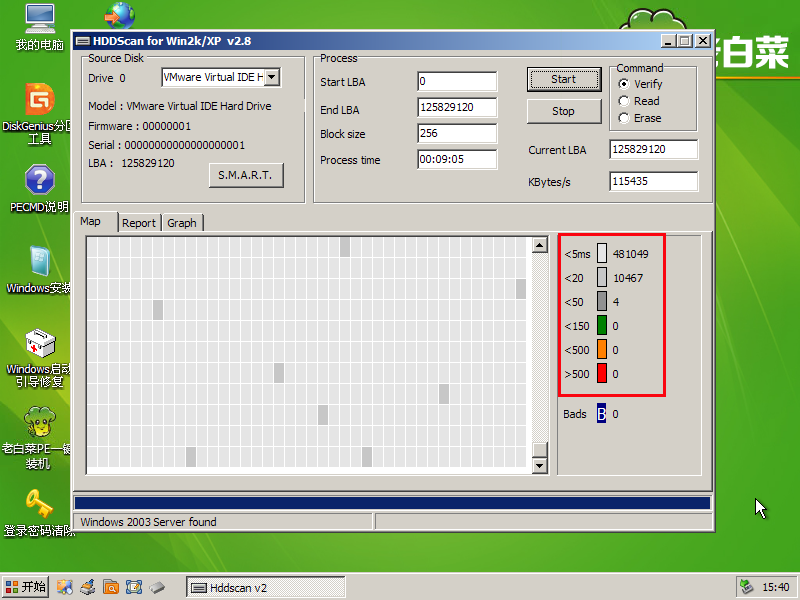Open the orange folder search quick launch icon
The image size is (800, 600).
pyautogui.click(x=111, y=587)
